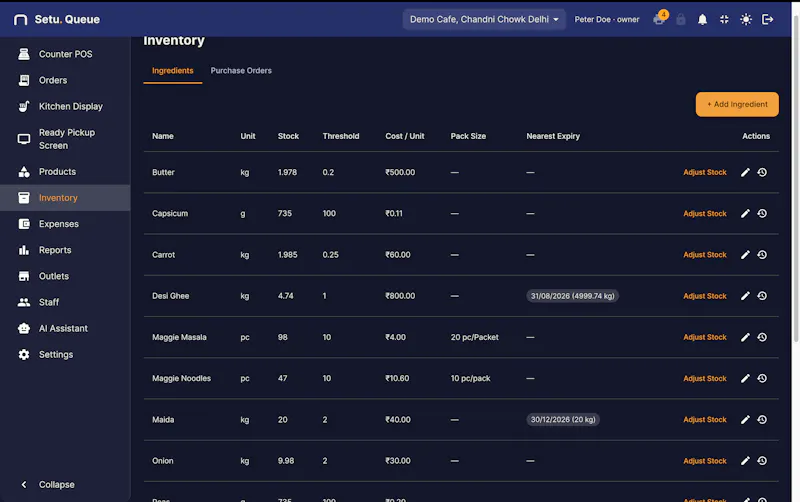The width and height of the screenshot is (800, 502).
Task: Click Maida expiry badge 30/12/2026
Action: point(563,419)
